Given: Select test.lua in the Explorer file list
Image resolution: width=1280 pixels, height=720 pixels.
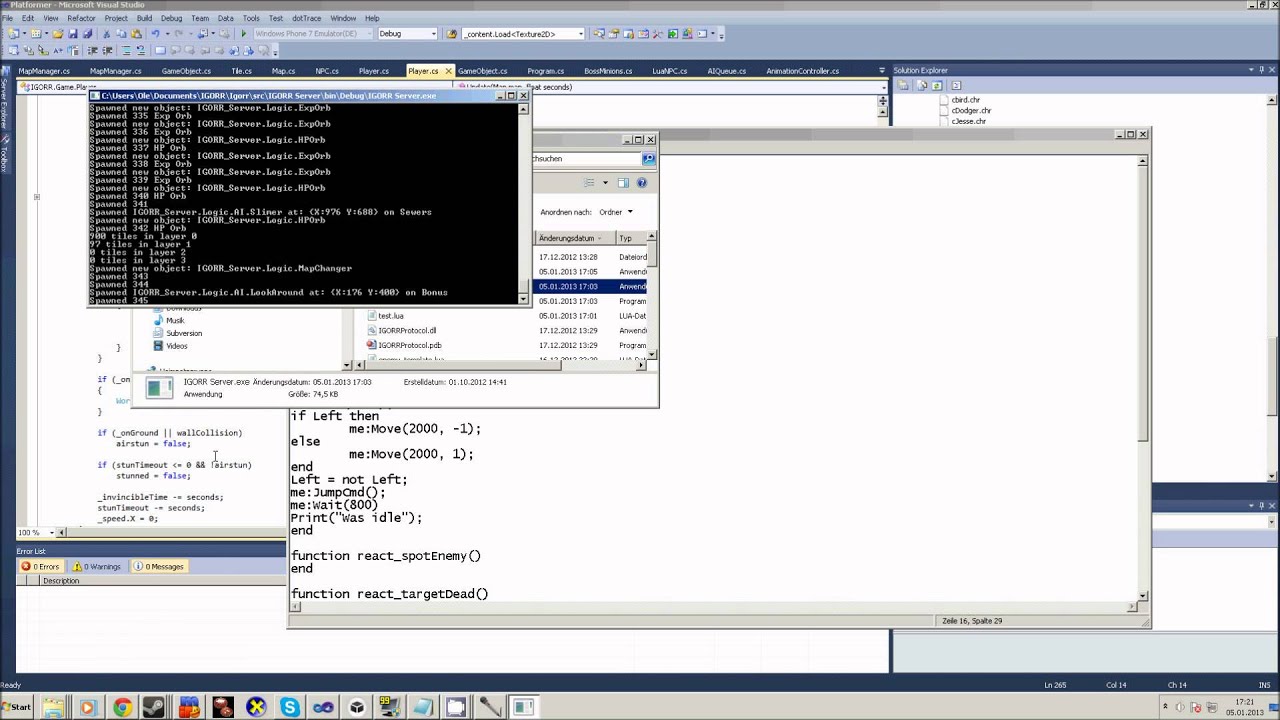Looking at the screenshot, I should click(391, 316).
